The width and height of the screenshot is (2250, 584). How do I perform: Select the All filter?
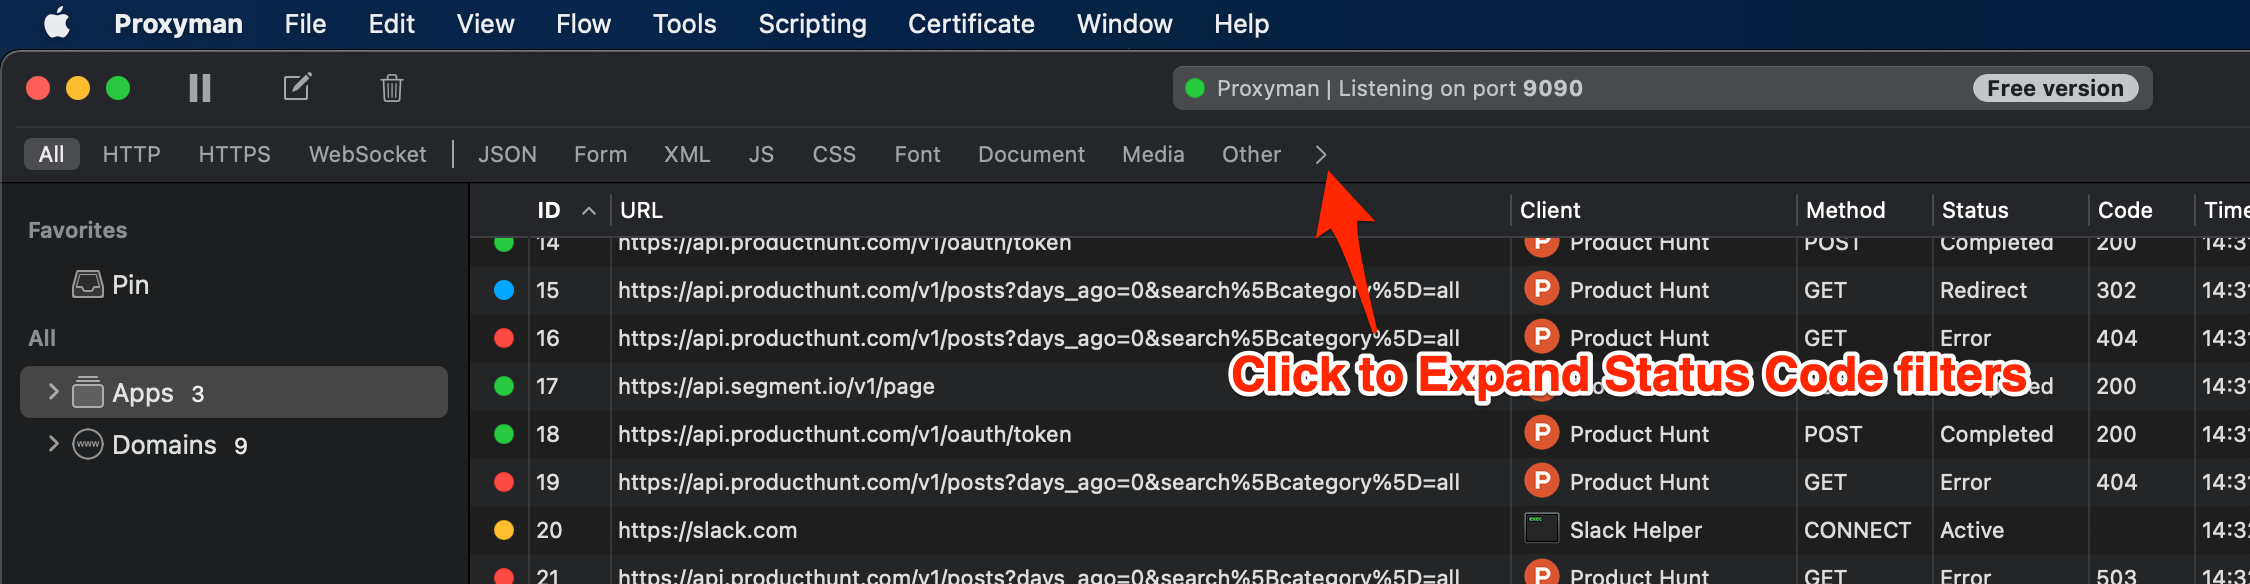pos(52,154)
